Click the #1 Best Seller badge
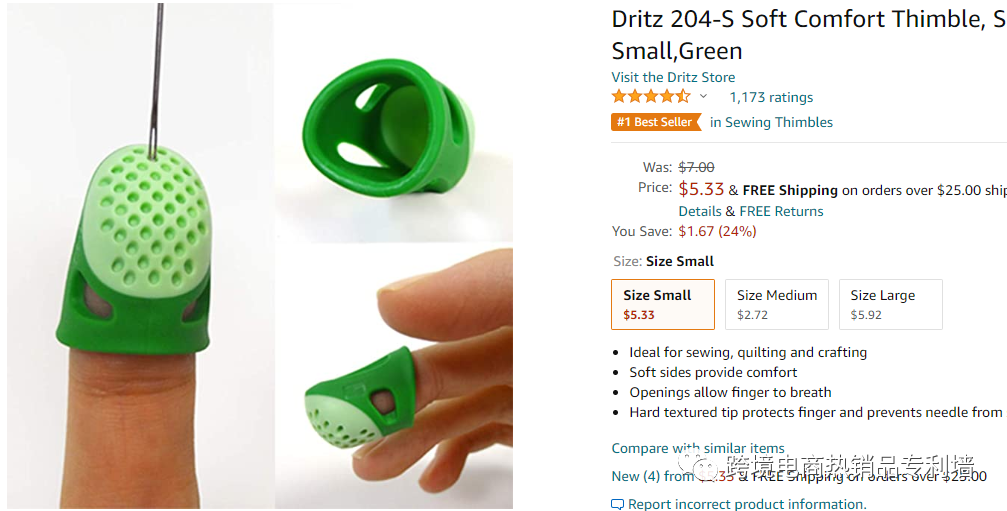The height and width of the screenshot is (511, 1007). coord(656,122)
